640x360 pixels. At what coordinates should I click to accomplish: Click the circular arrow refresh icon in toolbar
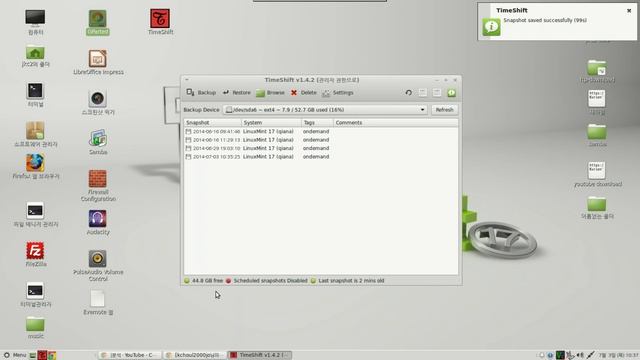click(409, 93)
